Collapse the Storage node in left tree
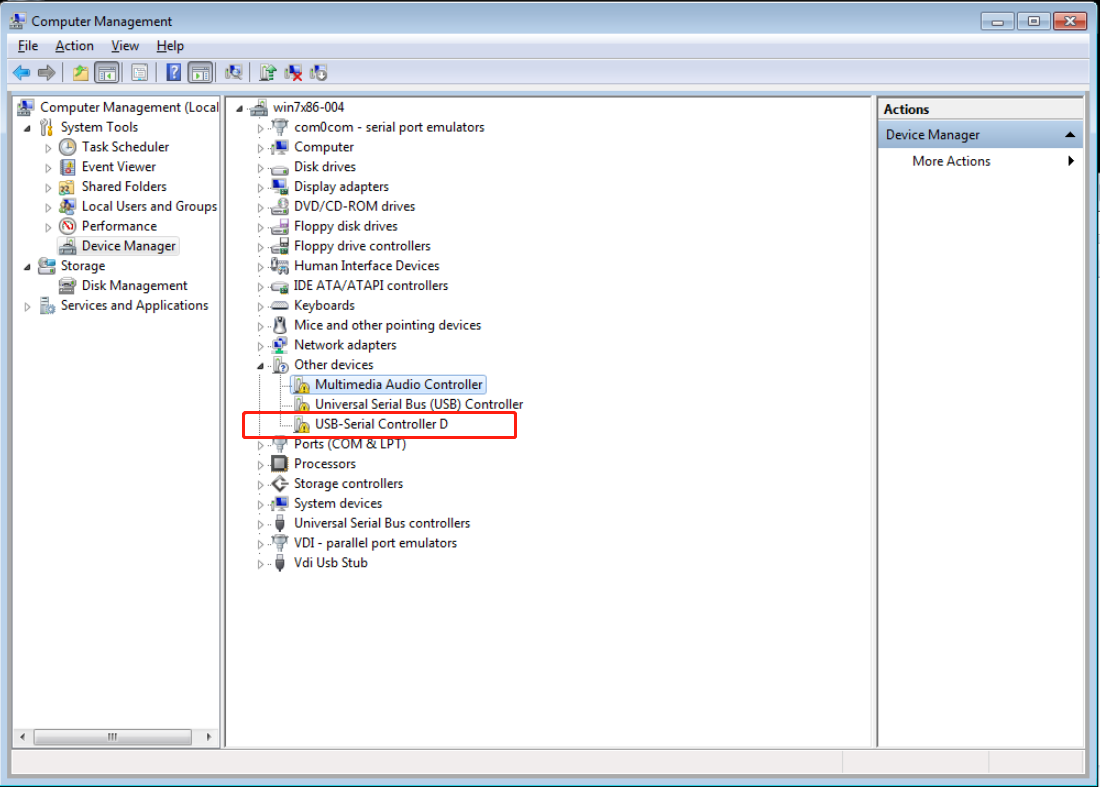 pos(27,267)
